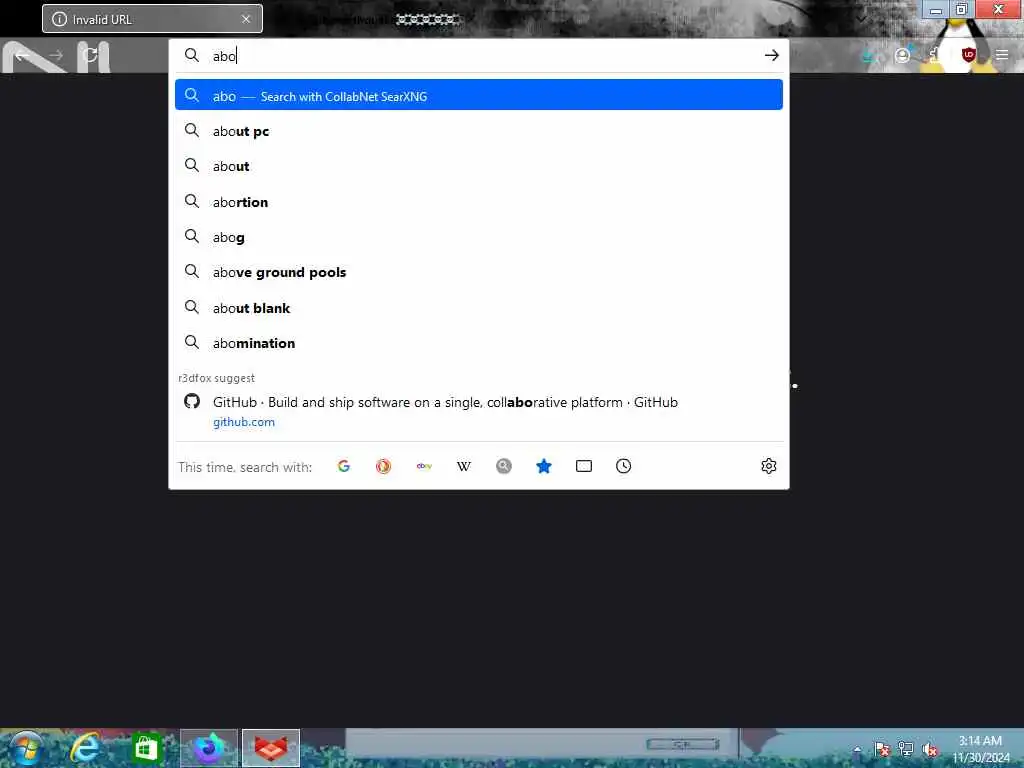Switch to the red fox r3dfox taskbar icon
This screenshot has height=768, width=1024.
271,748
